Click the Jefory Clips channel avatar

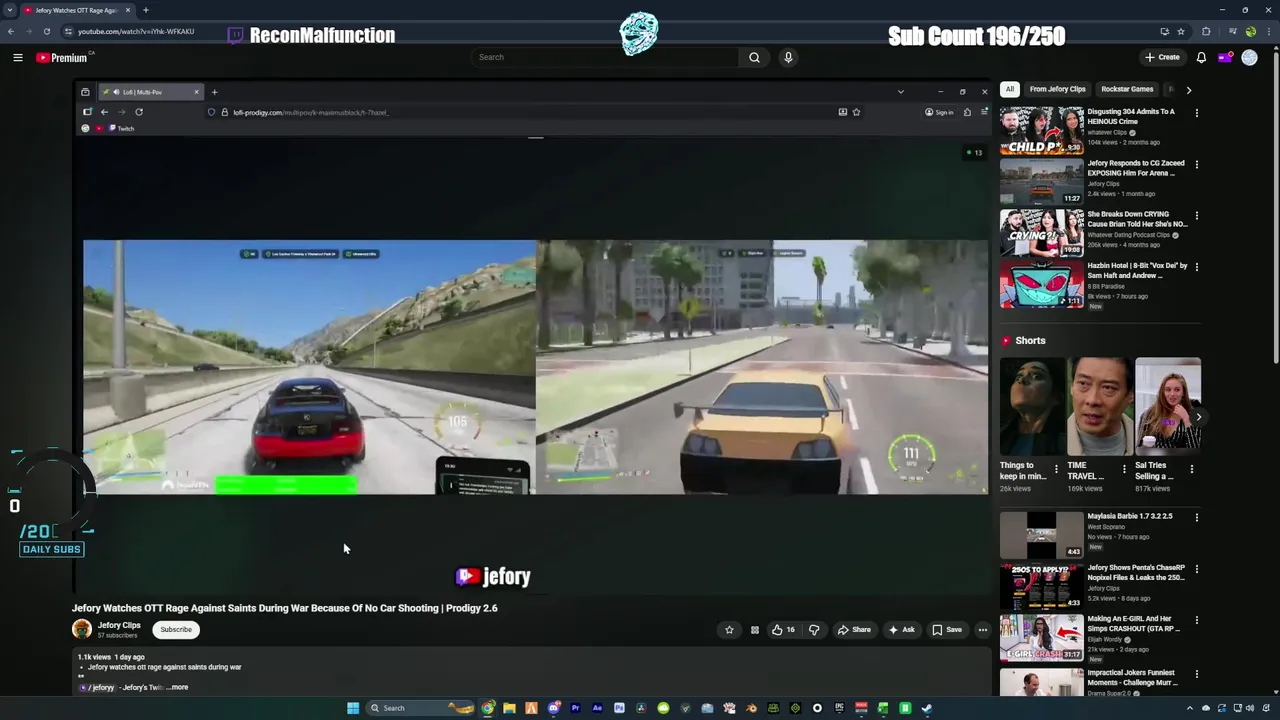click(82, 629)
